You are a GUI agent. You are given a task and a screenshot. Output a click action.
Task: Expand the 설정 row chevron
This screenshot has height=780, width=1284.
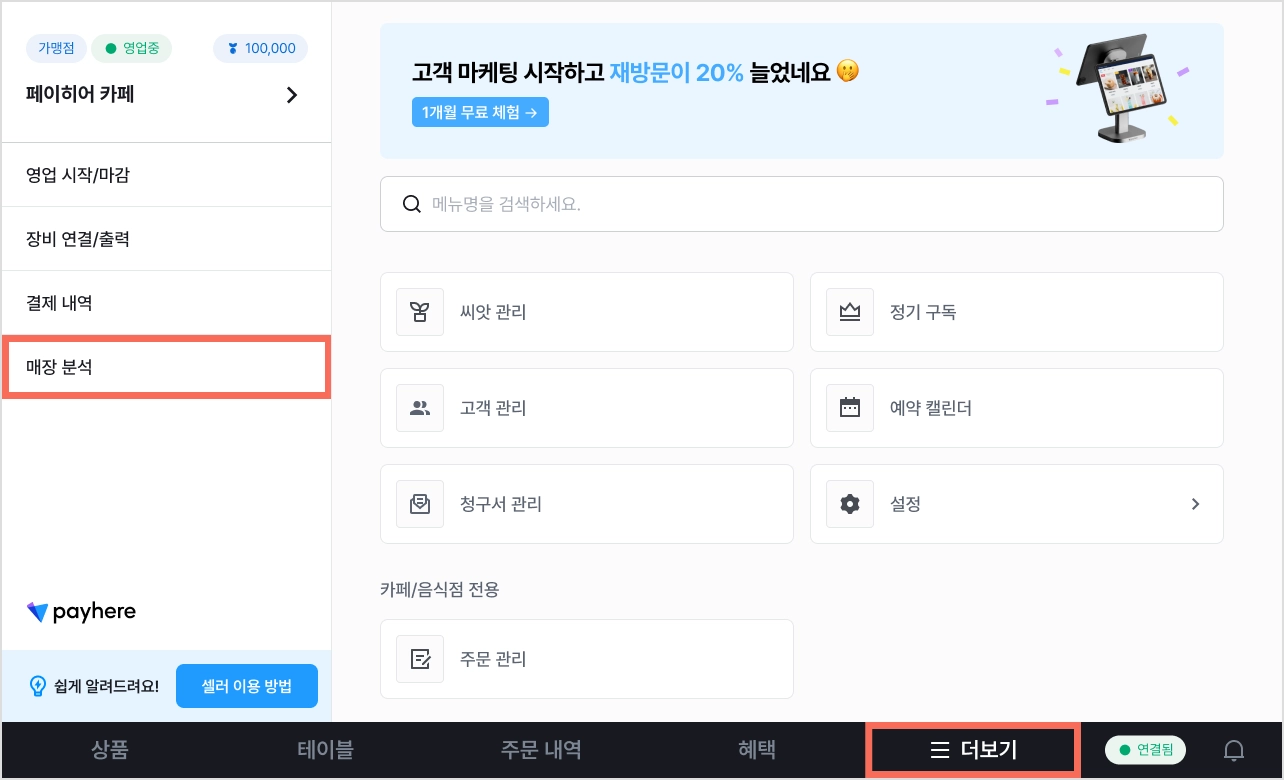coord(1195,504)
